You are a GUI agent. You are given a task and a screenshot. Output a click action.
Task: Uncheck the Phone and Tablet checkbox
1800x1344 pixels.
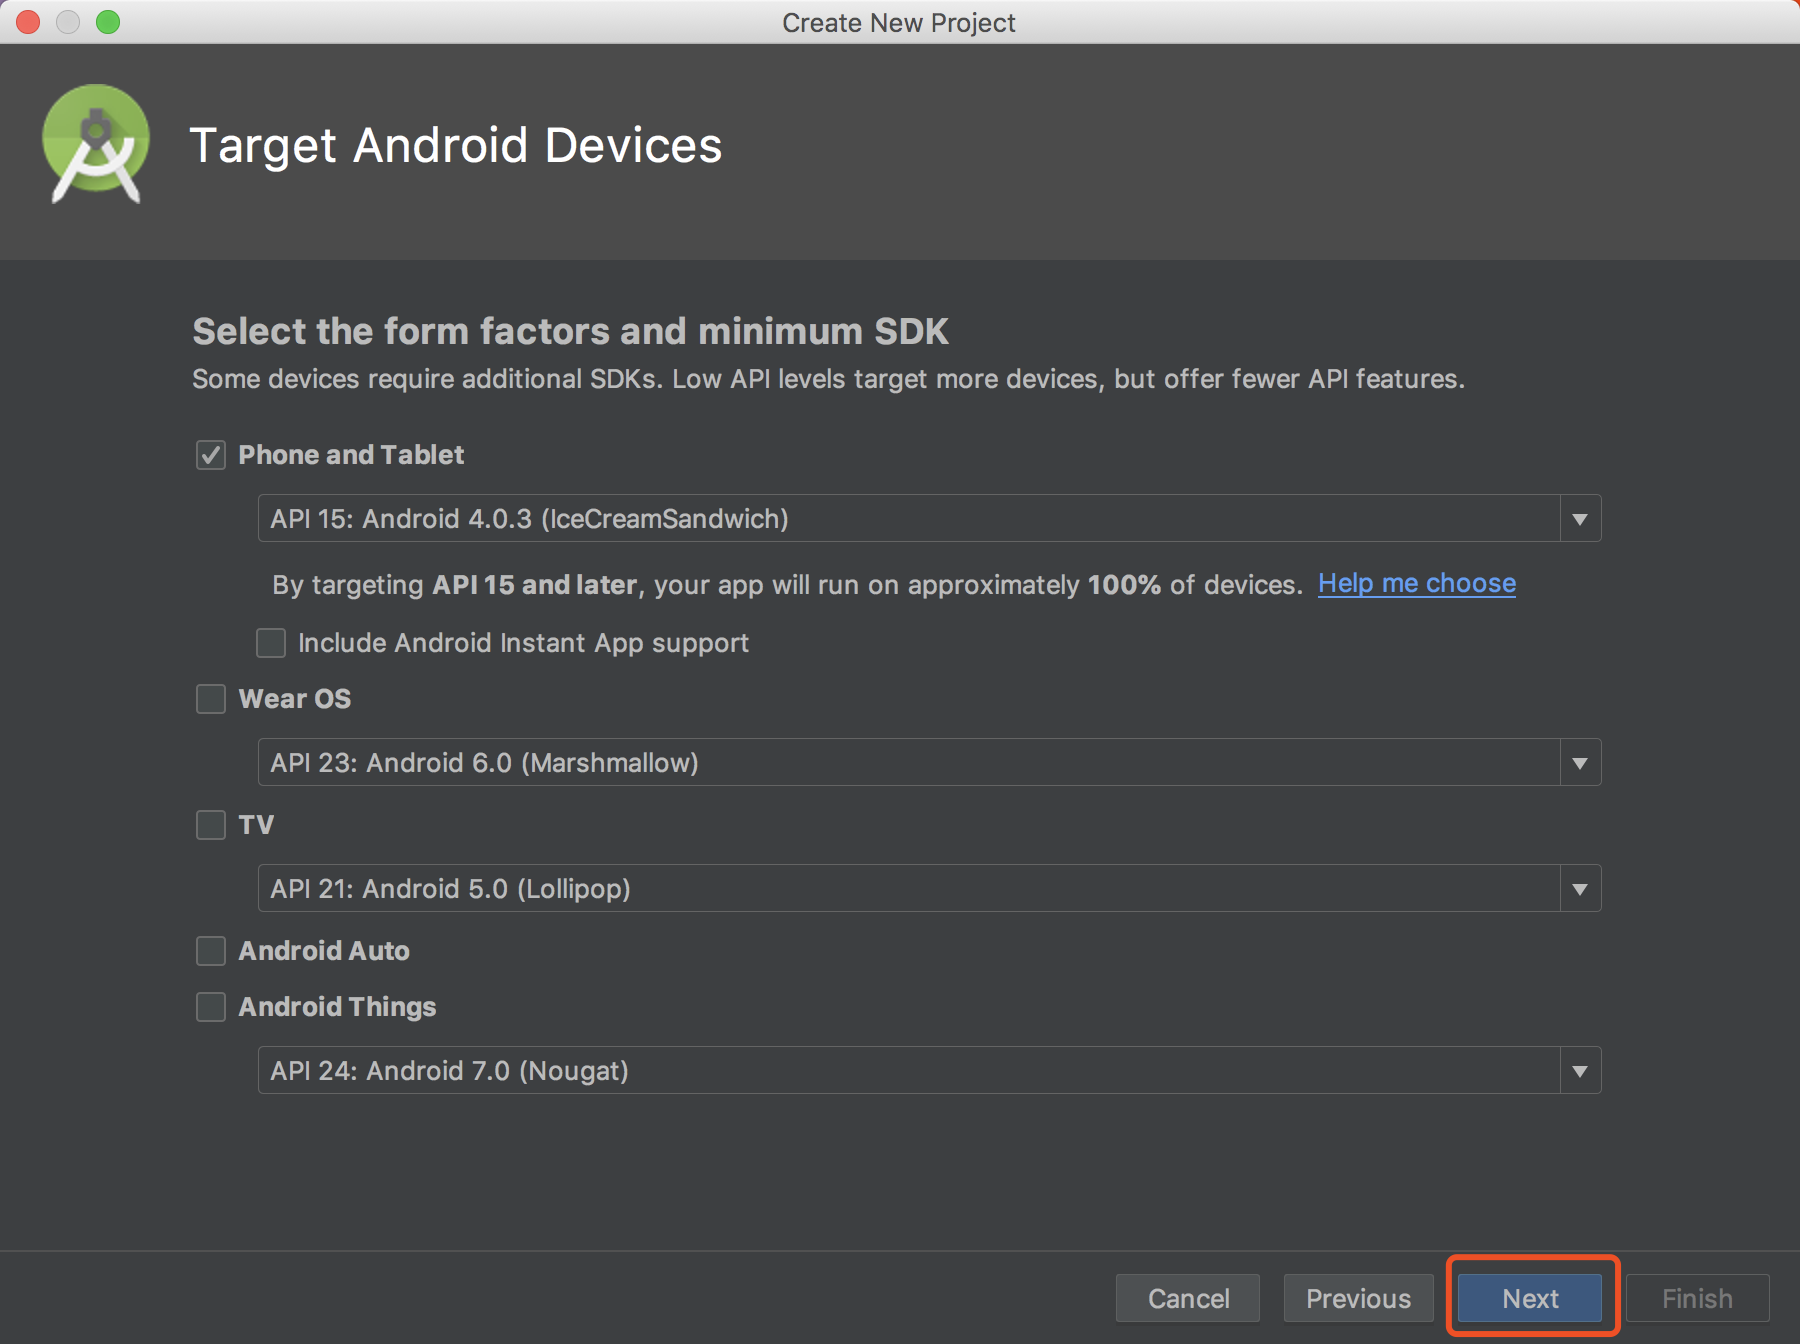pos(211,455)
